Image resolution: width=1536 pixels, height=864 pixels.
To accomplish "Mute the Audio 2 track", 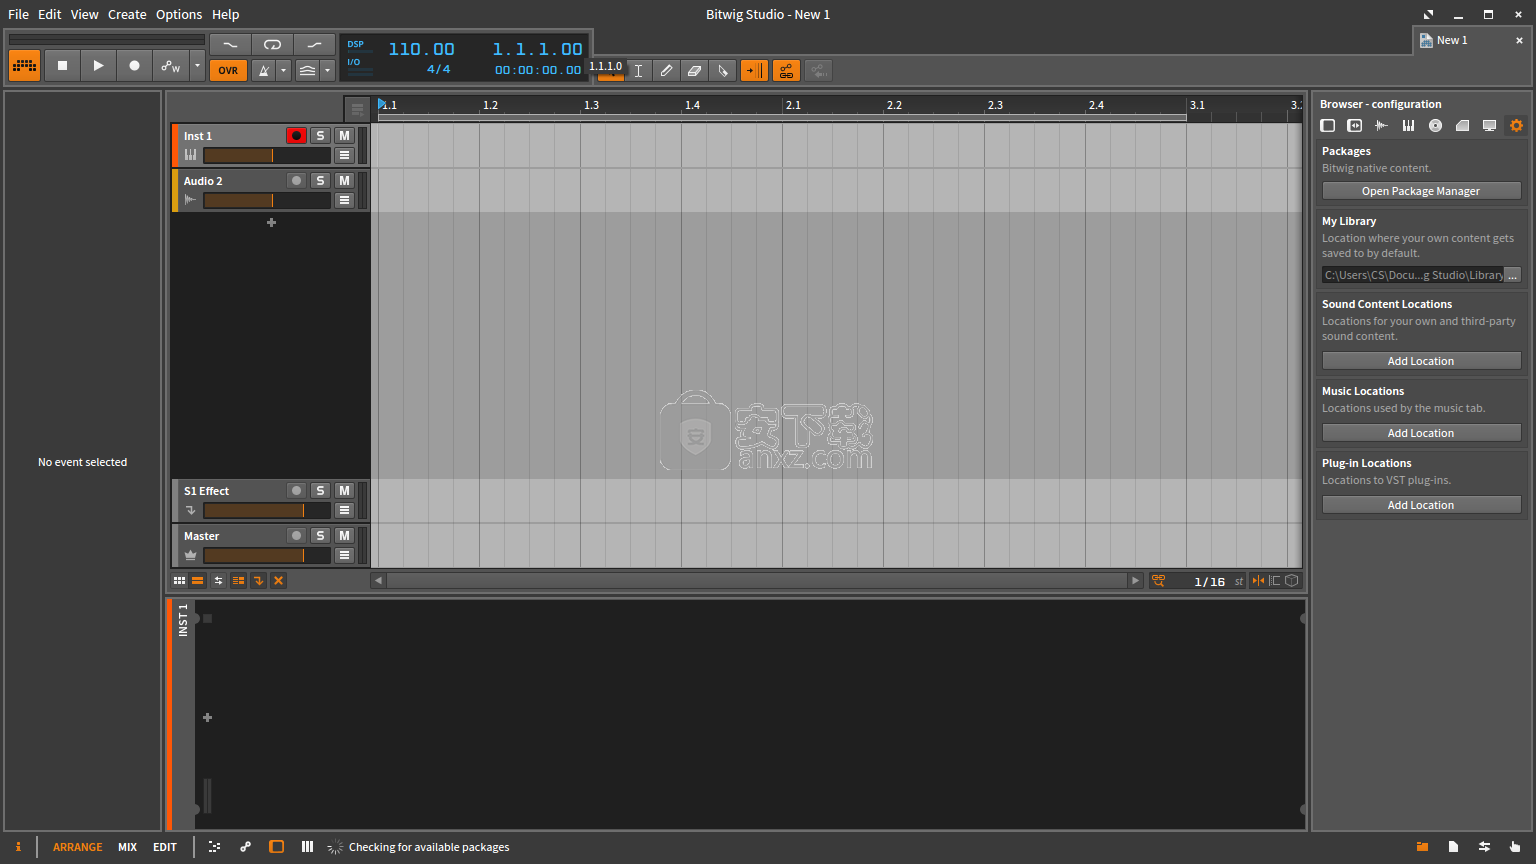I will point(344,181).
